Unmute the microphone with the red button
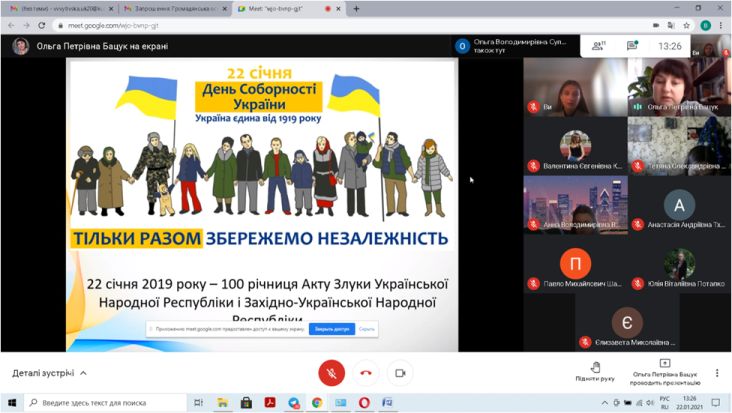The image size is (732, 413). (331, 373)
